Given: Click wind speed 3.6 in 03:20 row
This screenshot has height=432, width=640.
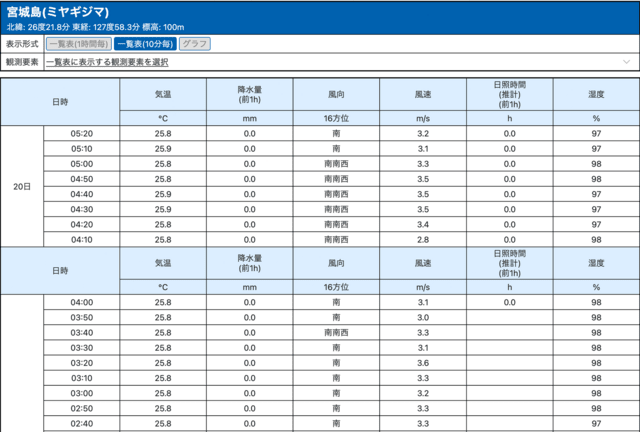Looking at the screenshot, I should [423, 363].
